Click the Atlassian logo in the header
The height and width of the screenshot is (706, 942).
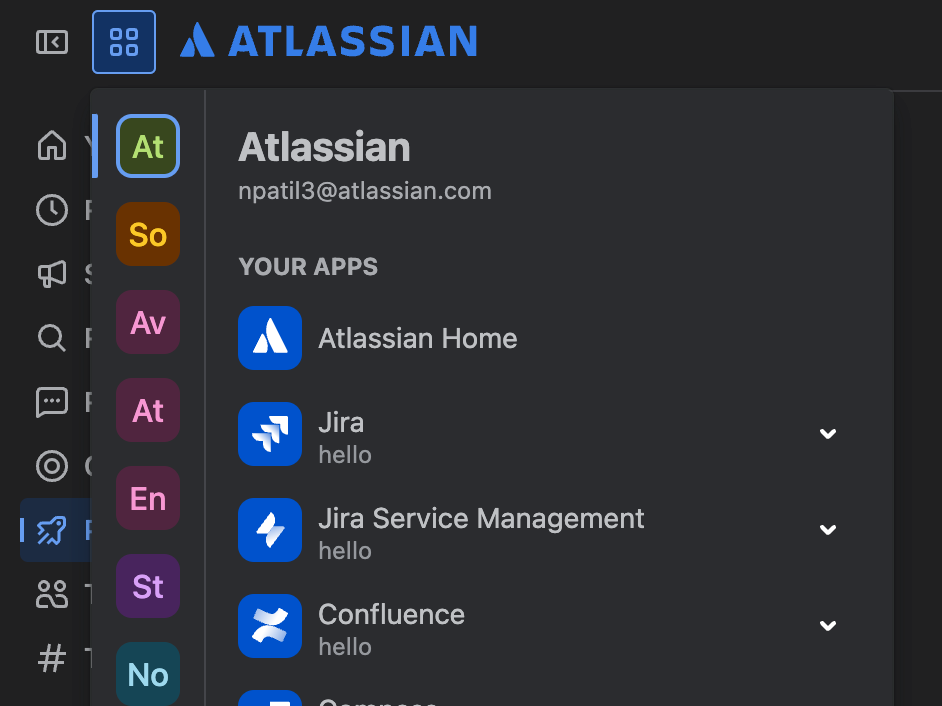329,41
